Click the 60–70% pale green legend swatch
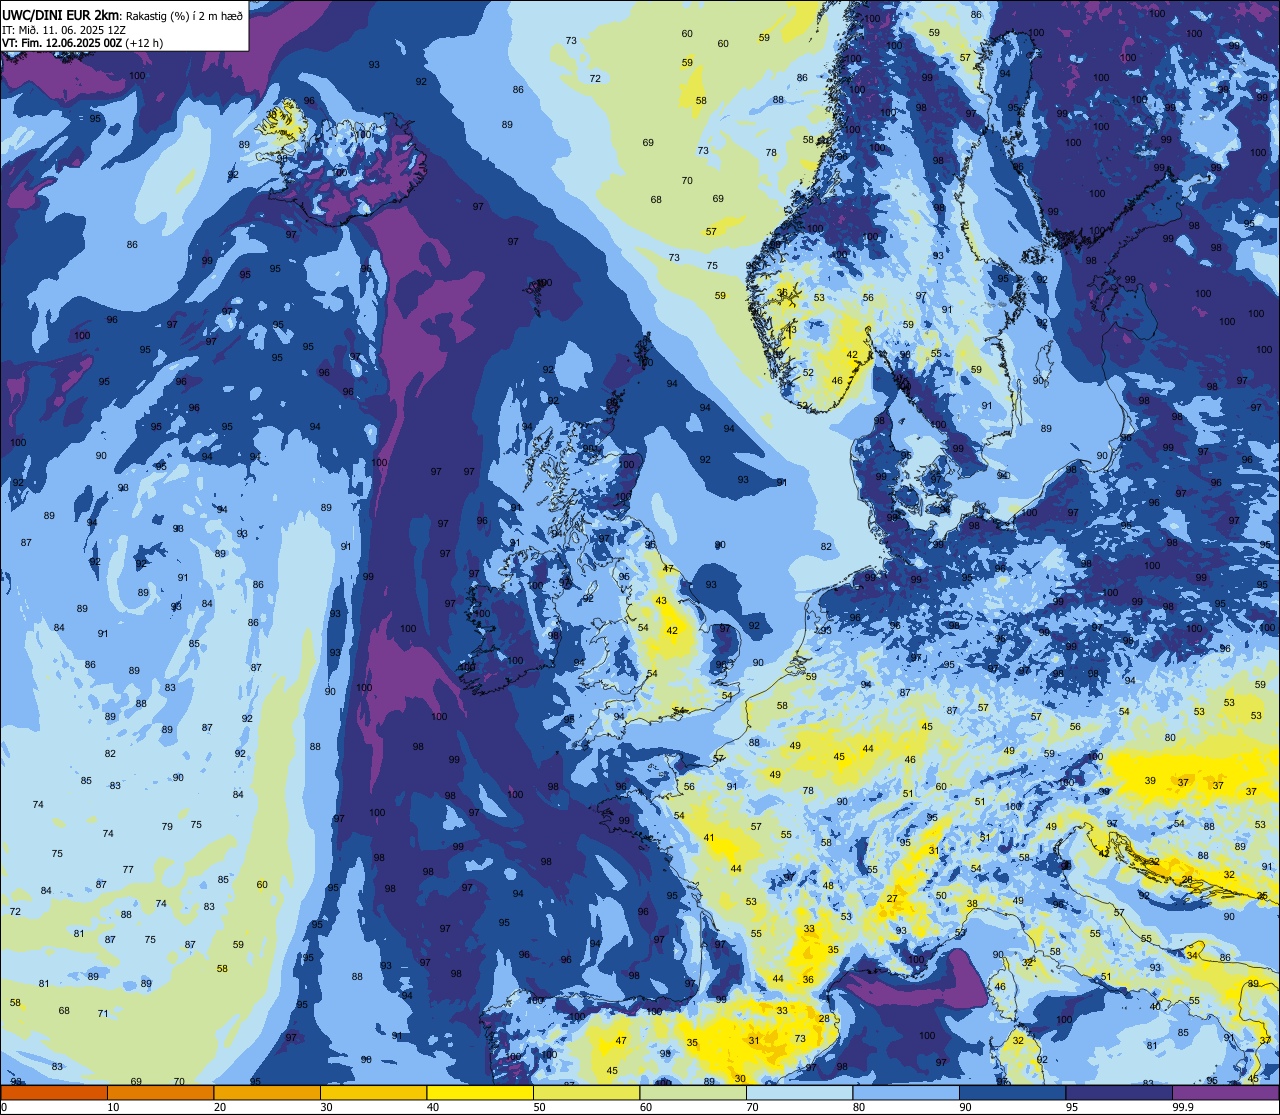The image size is (1280, 1115). pyautogui.click(x=693, y=1093)
